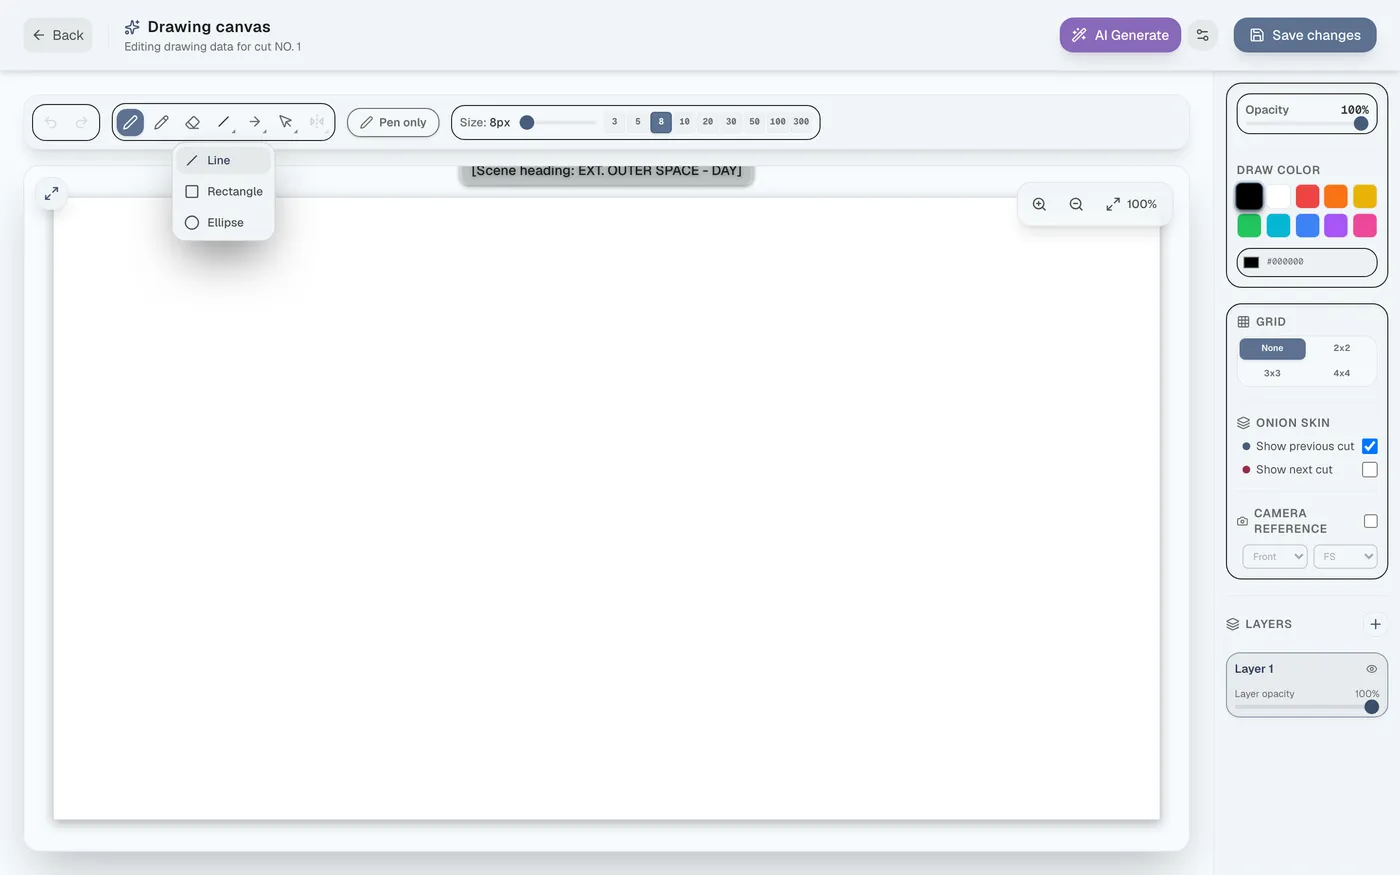Set grid to 2x2
Screen dimensions: 1400x875
(1341, 348)
